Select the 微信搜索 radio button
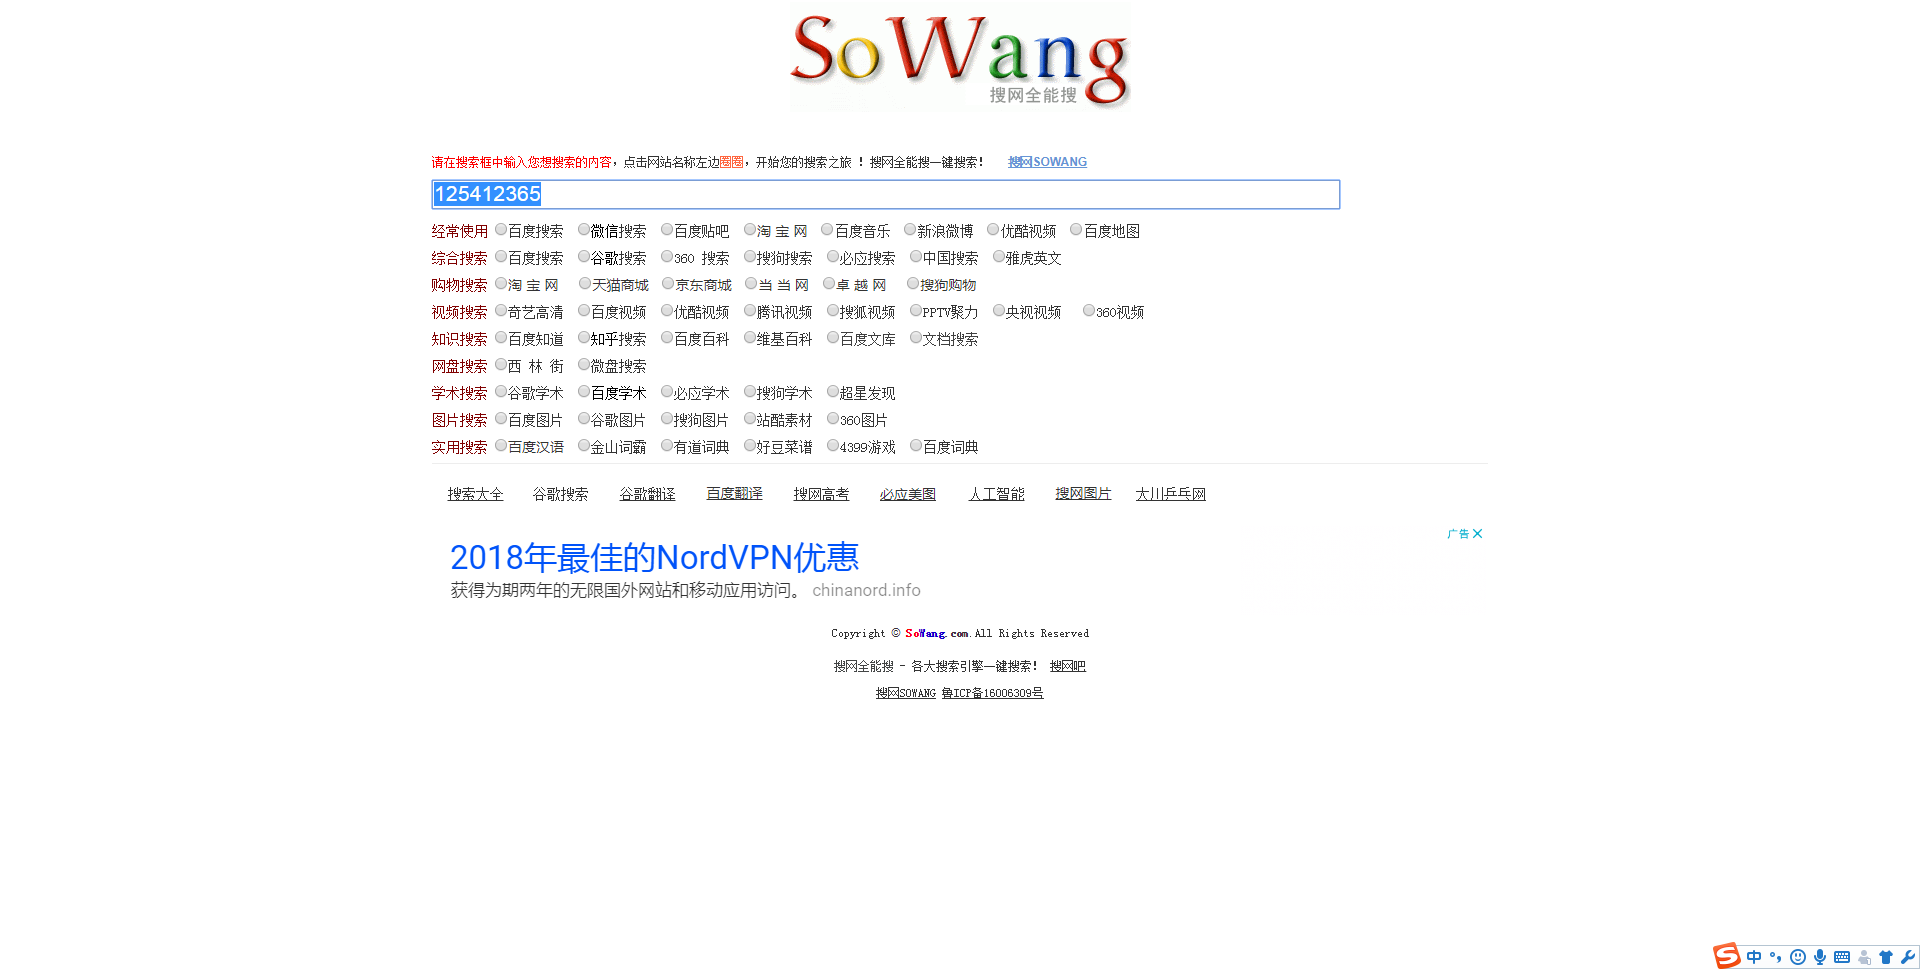Screen dimensions: 1920x969 [x=584, y=230]
